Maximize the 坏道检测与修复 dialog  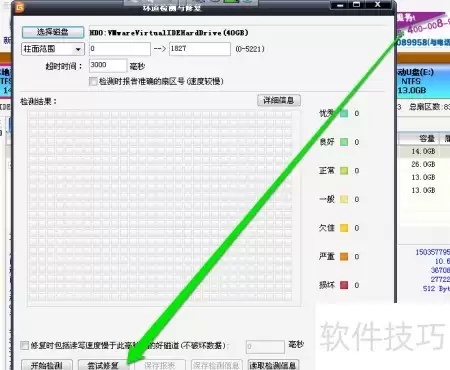click(x=357, y=5)
